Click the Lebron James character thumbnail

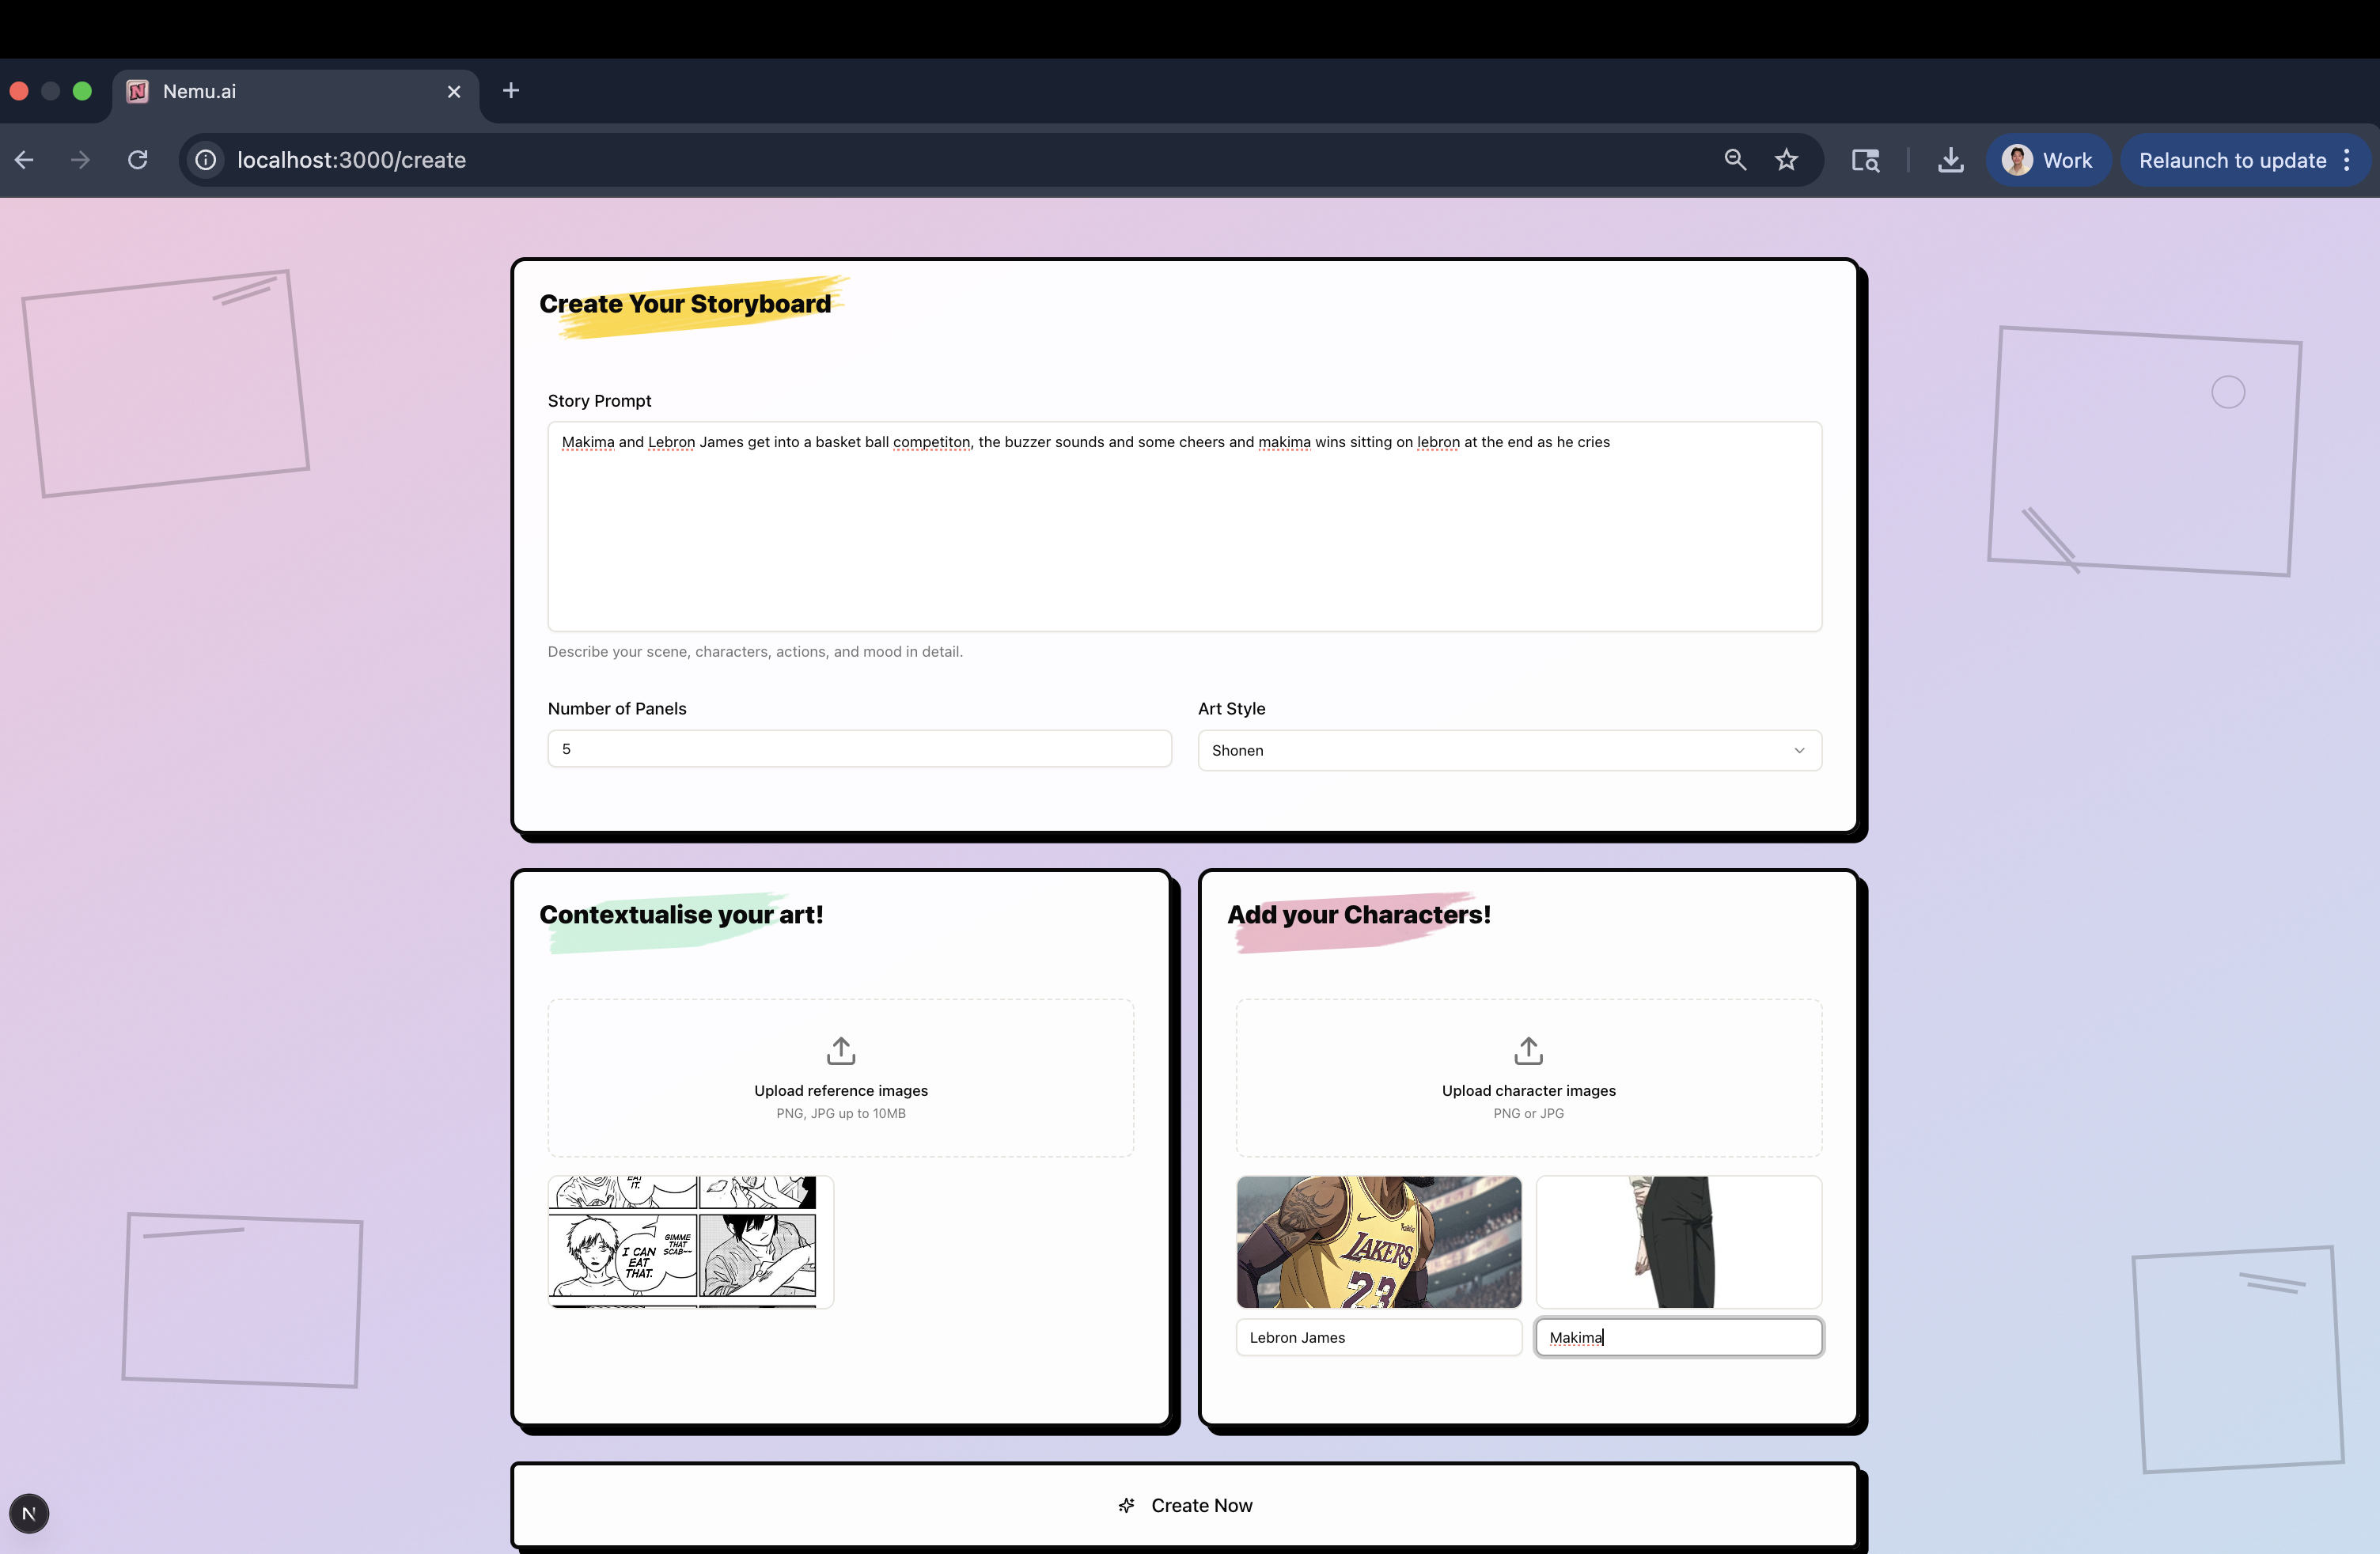click(1378, 1242)
